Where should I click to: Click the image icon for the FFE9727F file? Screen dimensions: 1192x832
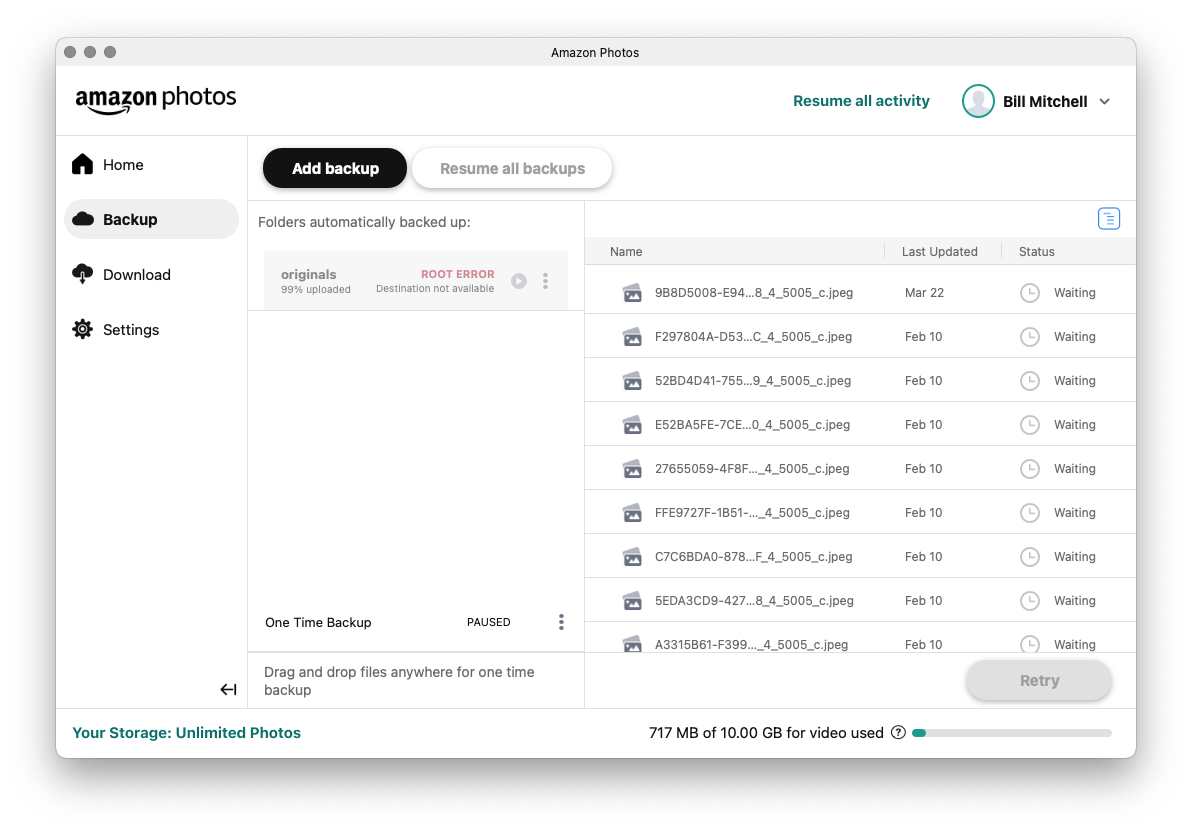pos(632,513)
